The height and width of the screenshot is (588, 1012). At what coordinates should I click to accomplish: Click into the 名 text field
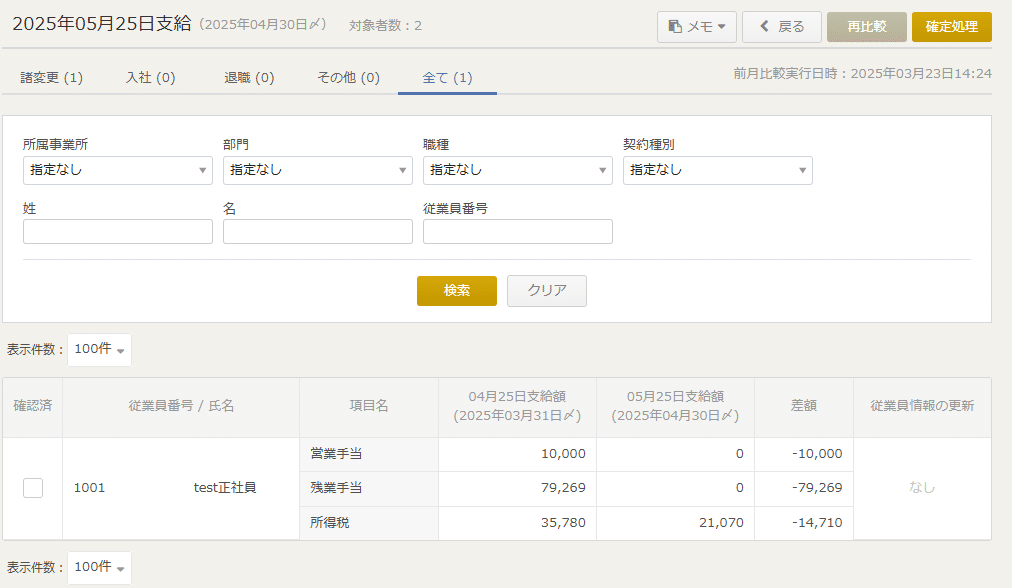click(317, 232)
